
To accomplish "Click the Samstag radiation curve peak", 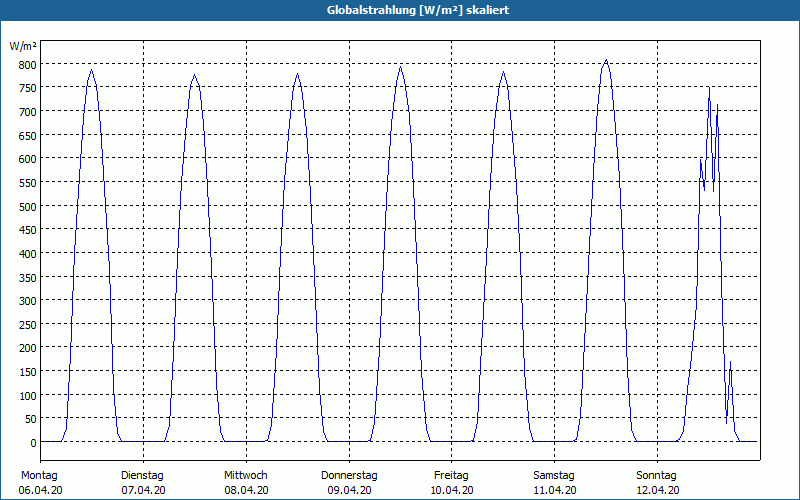I will [x=606, y=60].
